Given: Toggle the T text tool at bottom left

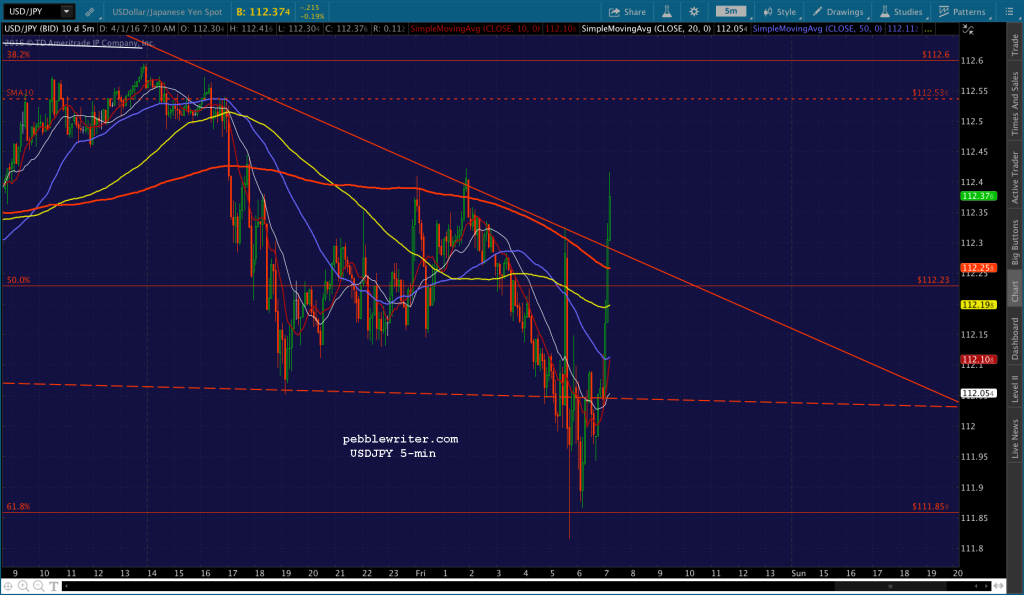Looking at the screenshot, I should tap(54, 587).
